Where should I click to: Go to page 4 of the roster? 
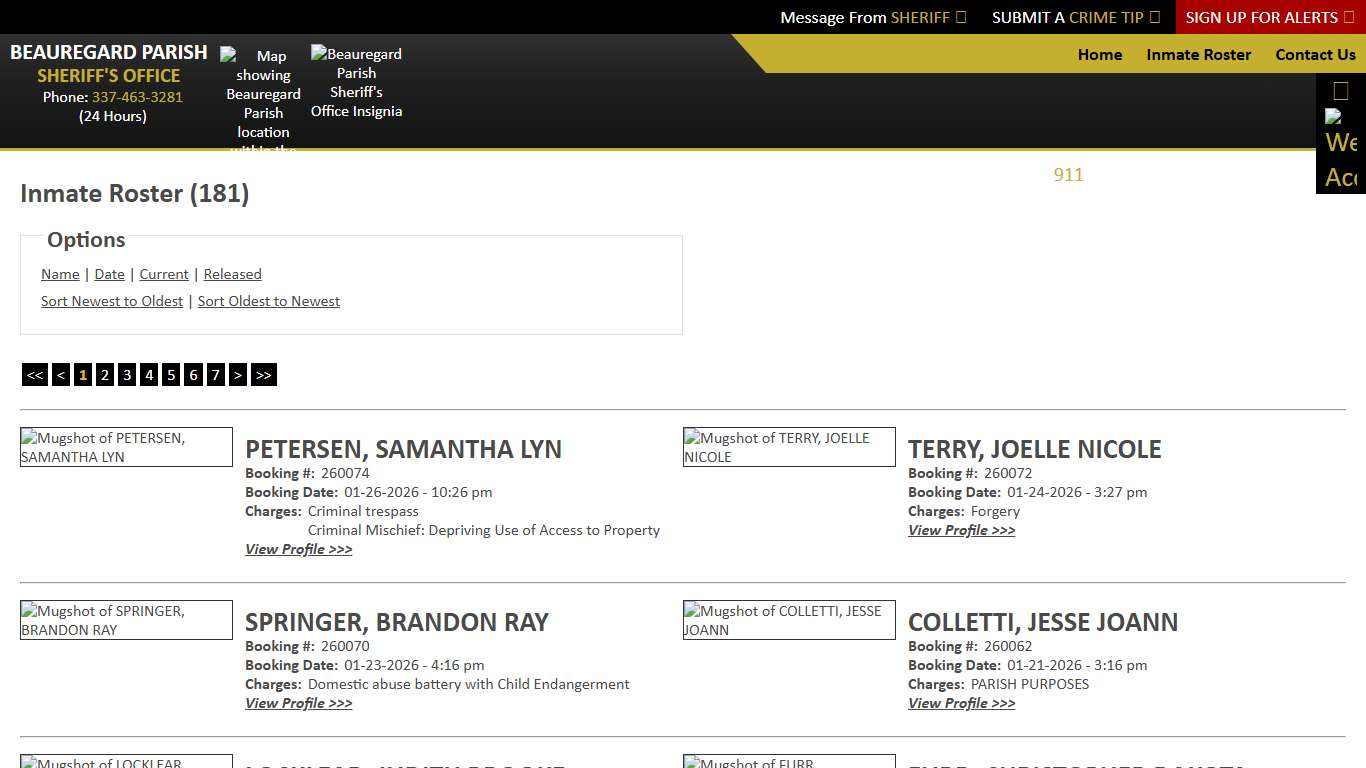pyautogui.click(x=148, y=374)
